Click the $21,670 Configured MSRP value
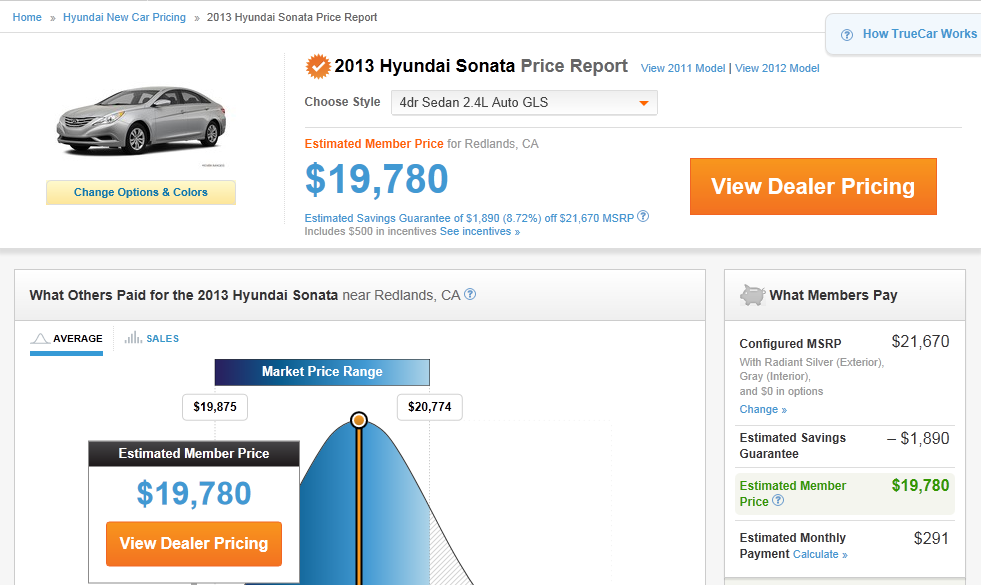 [920, 342]
